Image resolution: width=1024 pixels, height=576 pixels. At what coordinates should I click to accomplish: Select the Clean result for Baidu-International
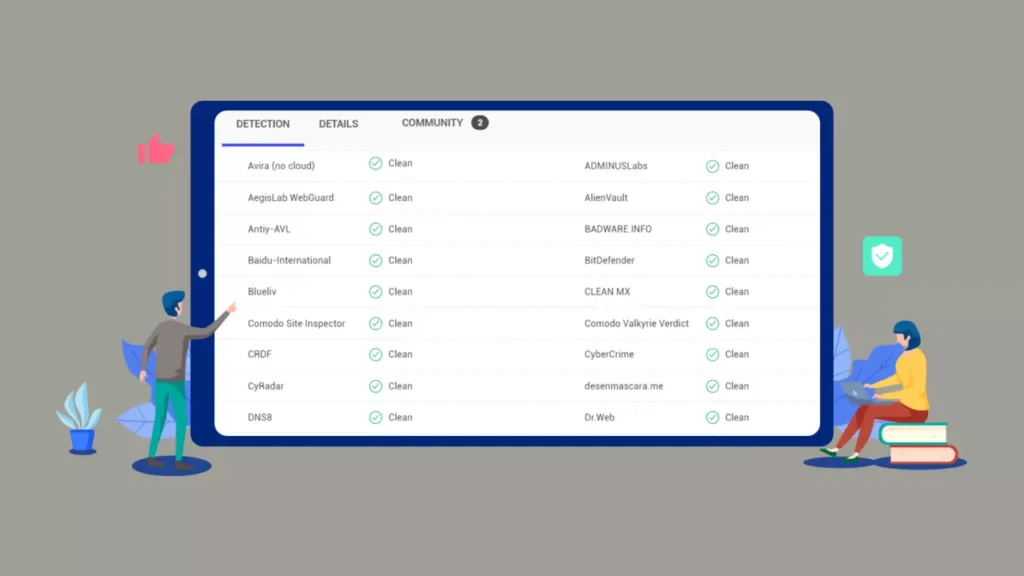coord(400,261)
